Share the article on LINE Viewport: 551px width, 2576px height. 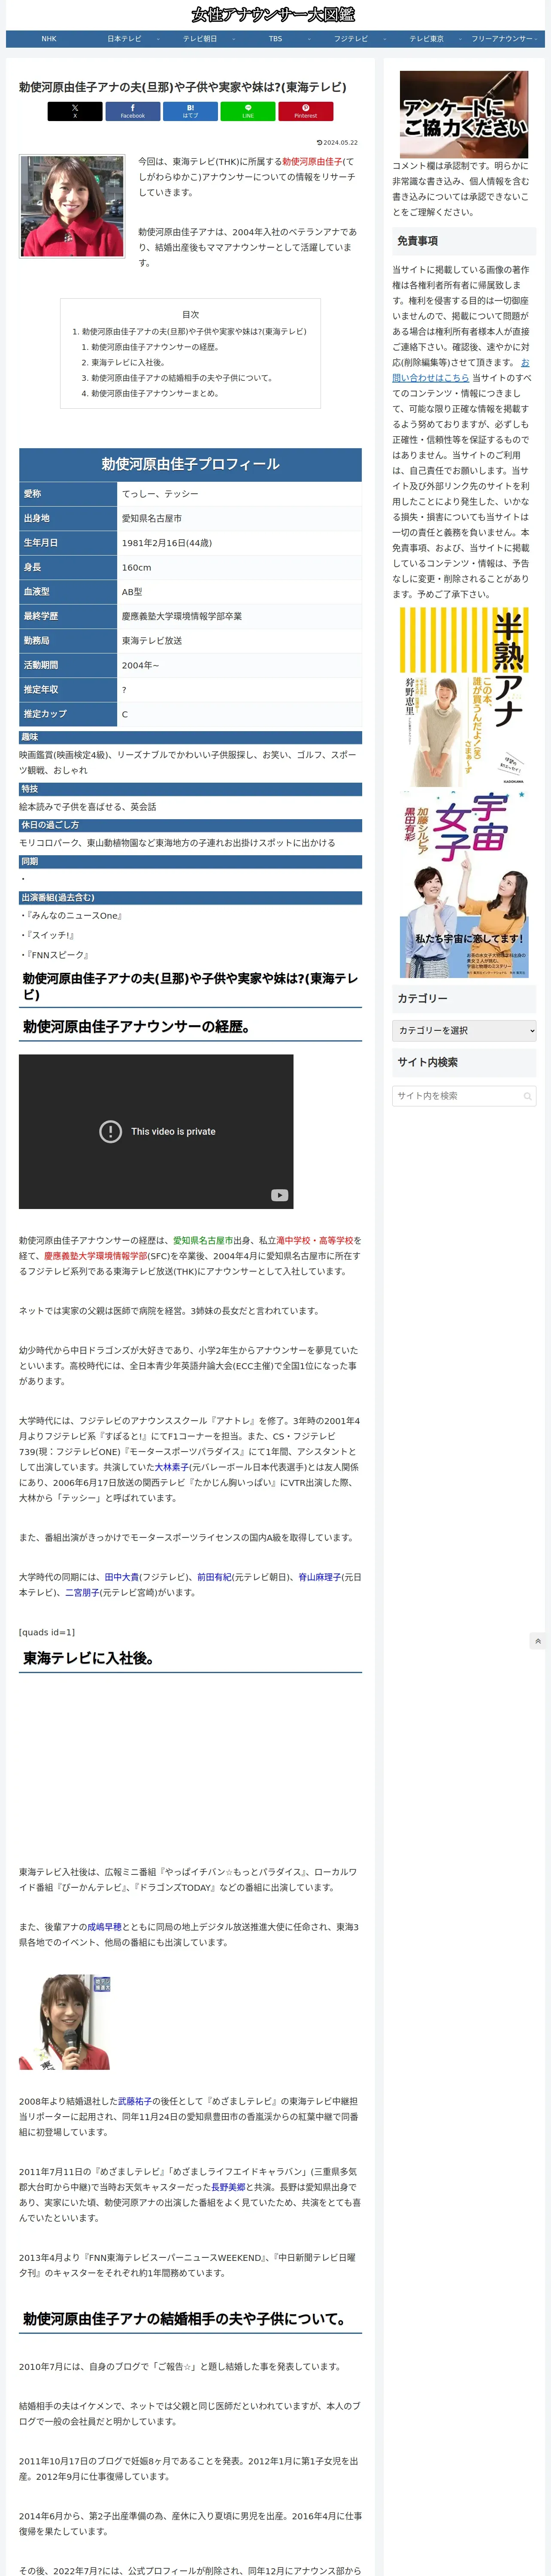pos(248,111)
